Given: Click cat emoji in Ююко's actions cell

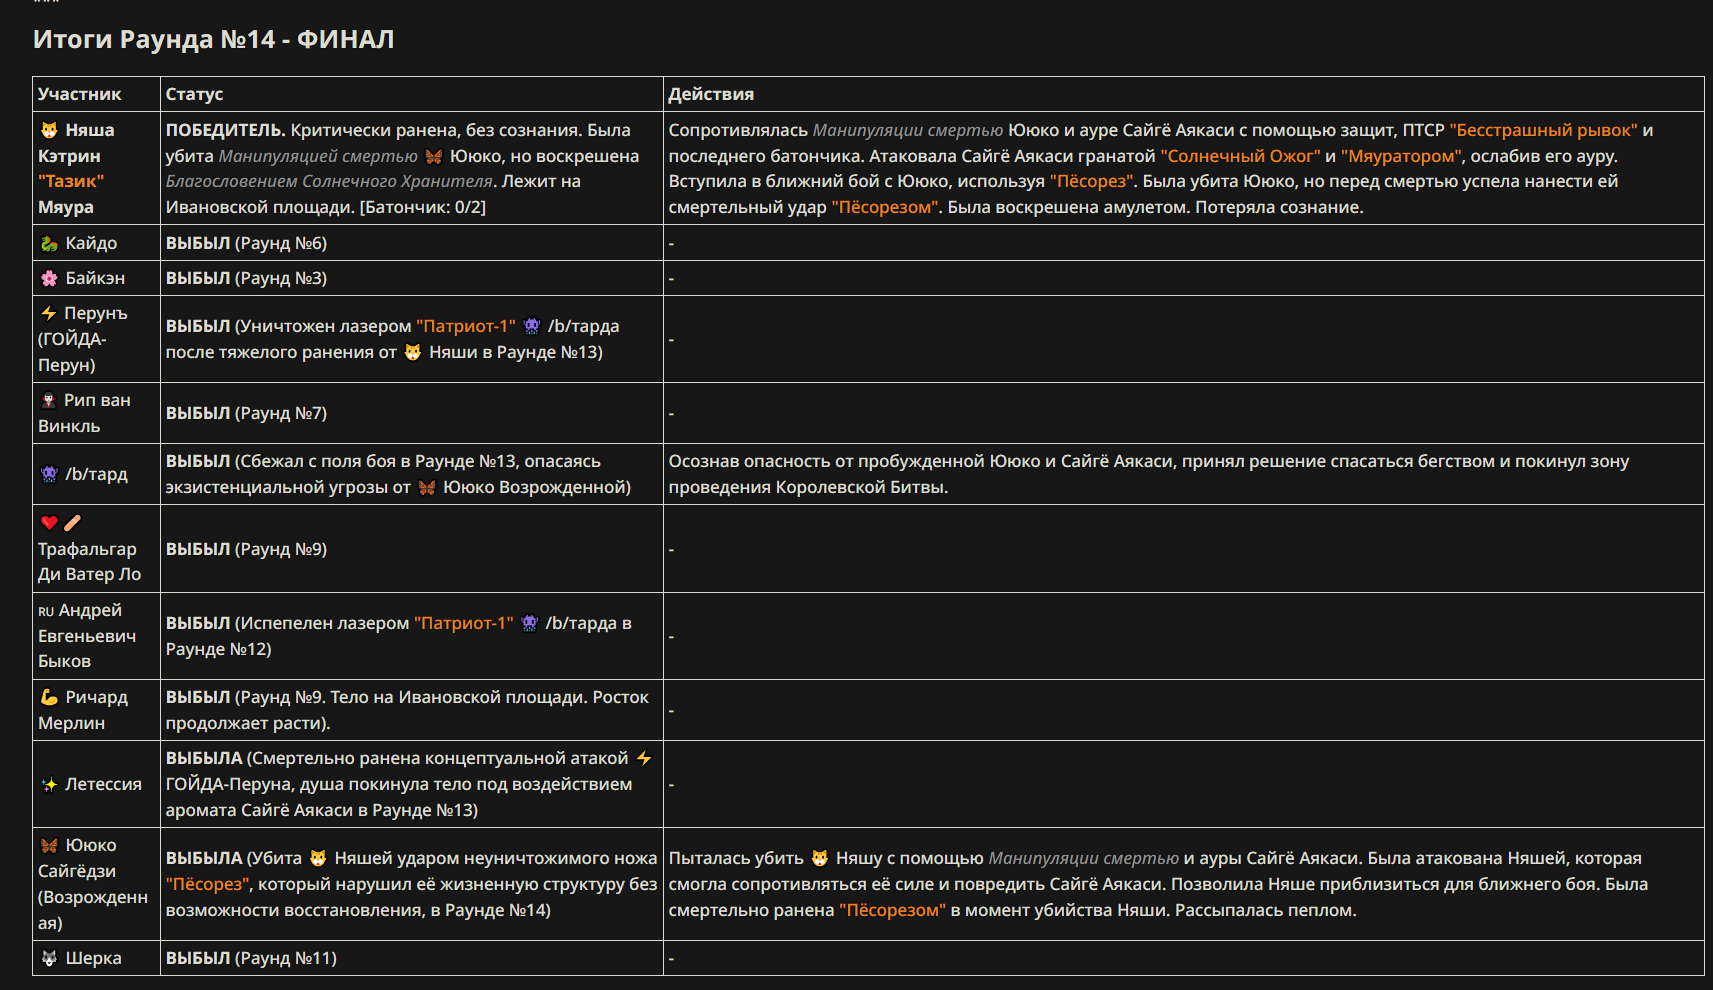Looking at the screenshot, I should [x=820, y=858].
